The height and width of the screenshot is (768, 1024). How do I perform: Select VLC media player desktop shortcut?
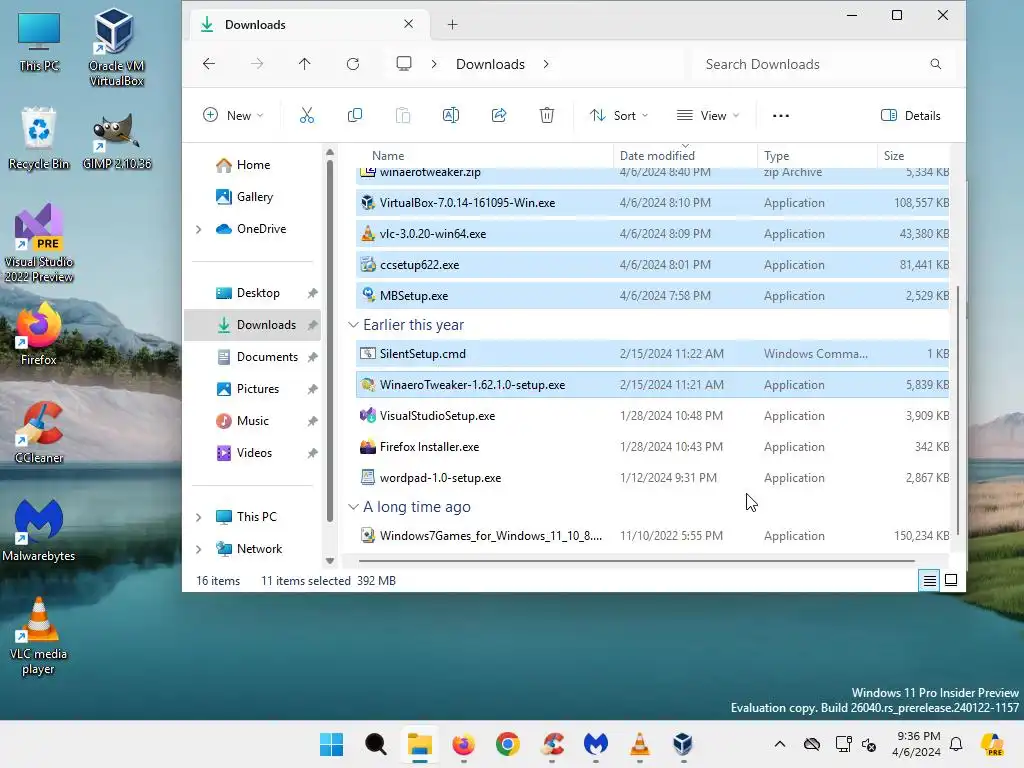tap(39, 636)
